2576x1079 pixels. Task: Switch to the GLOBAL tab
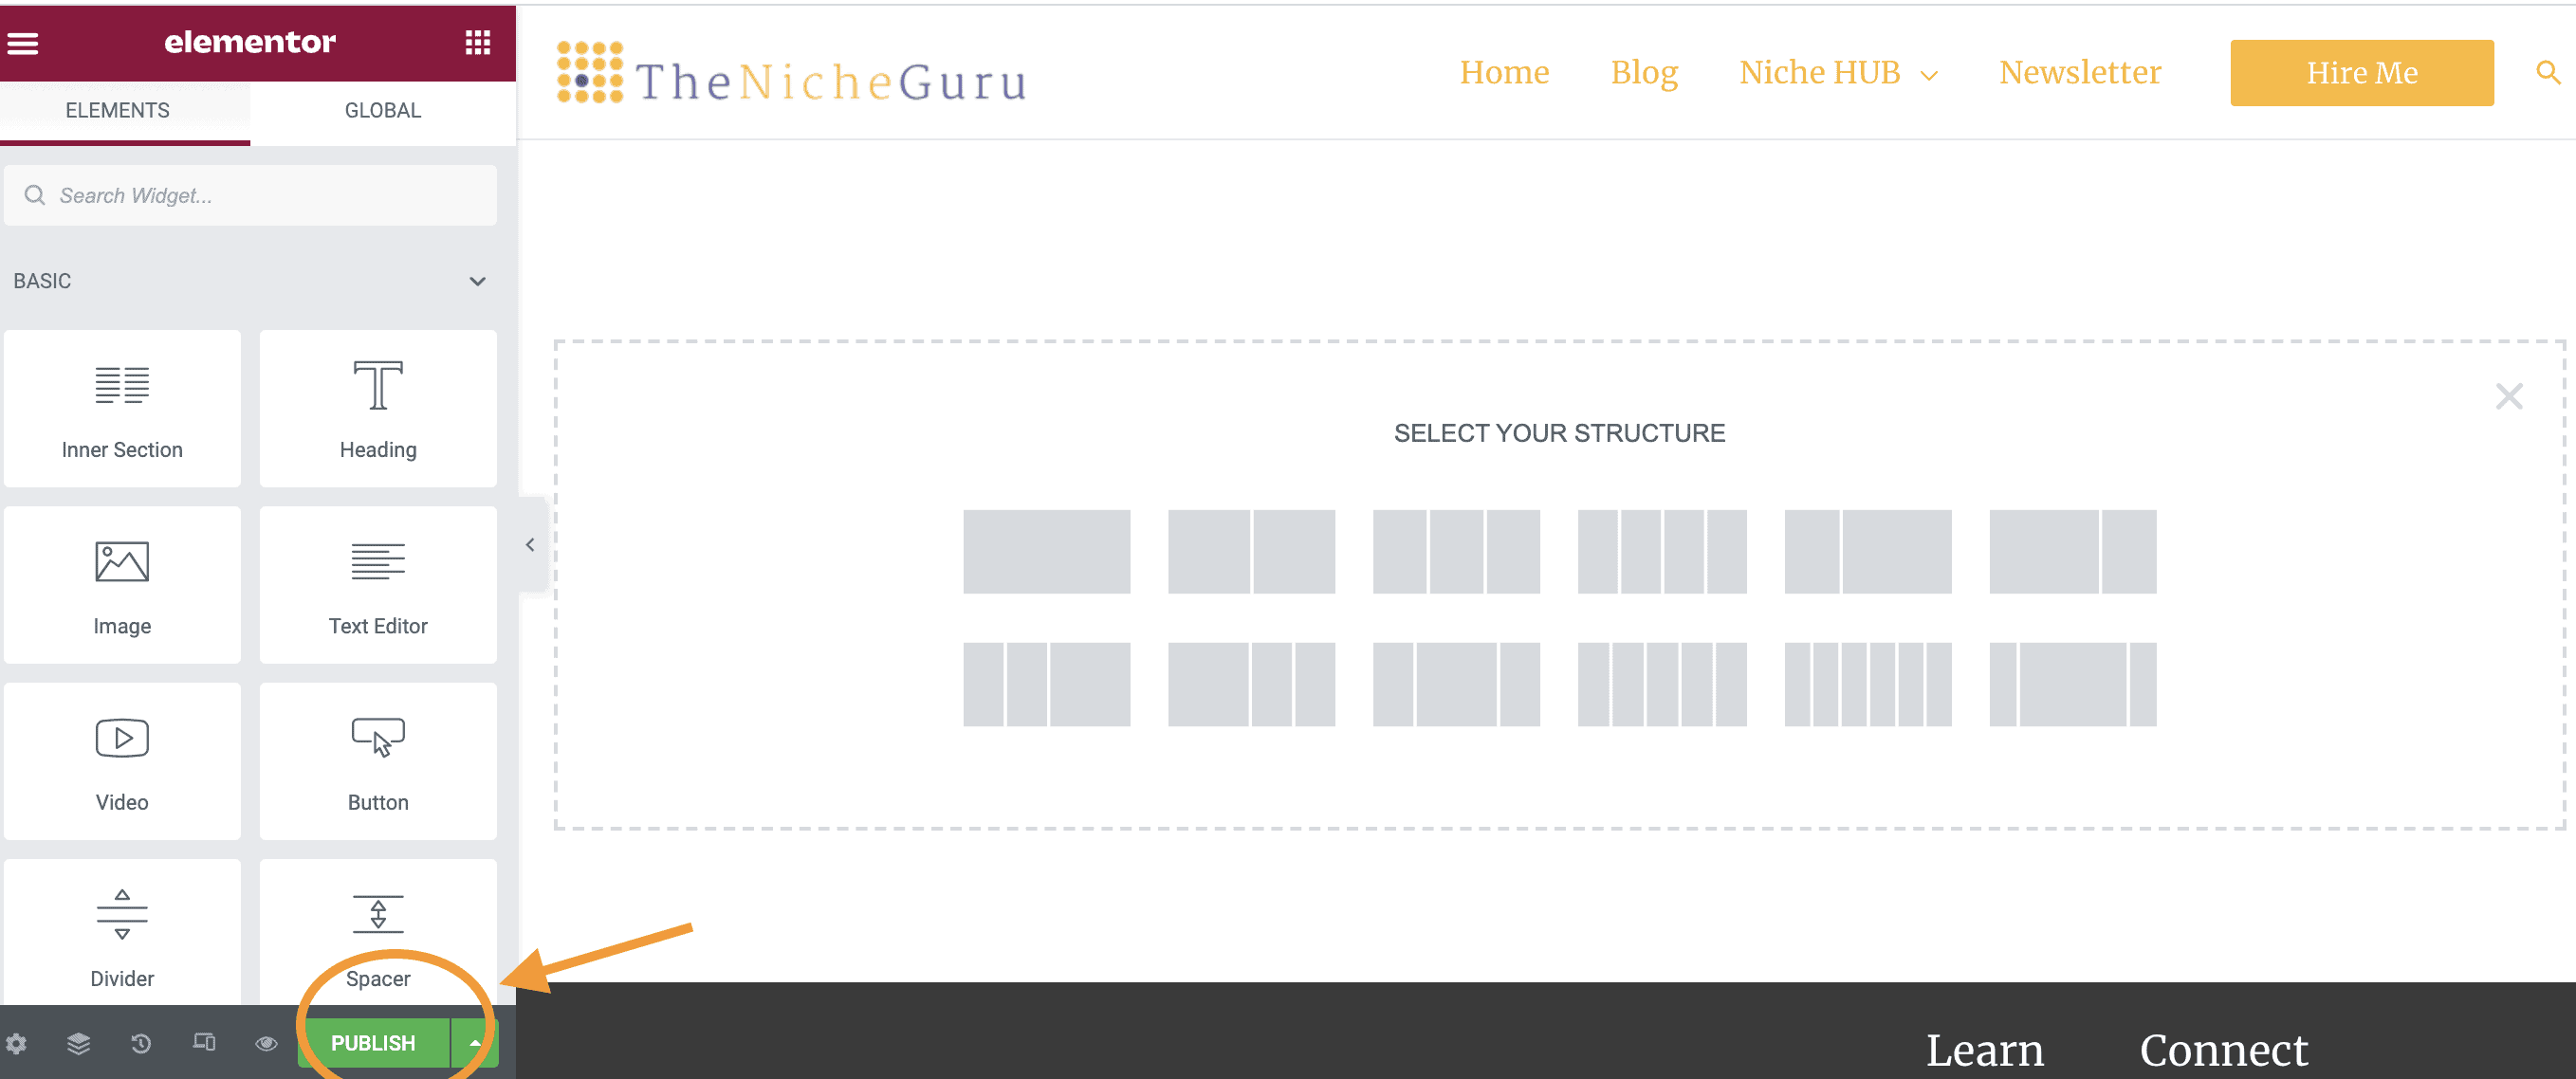pos(382,110)
